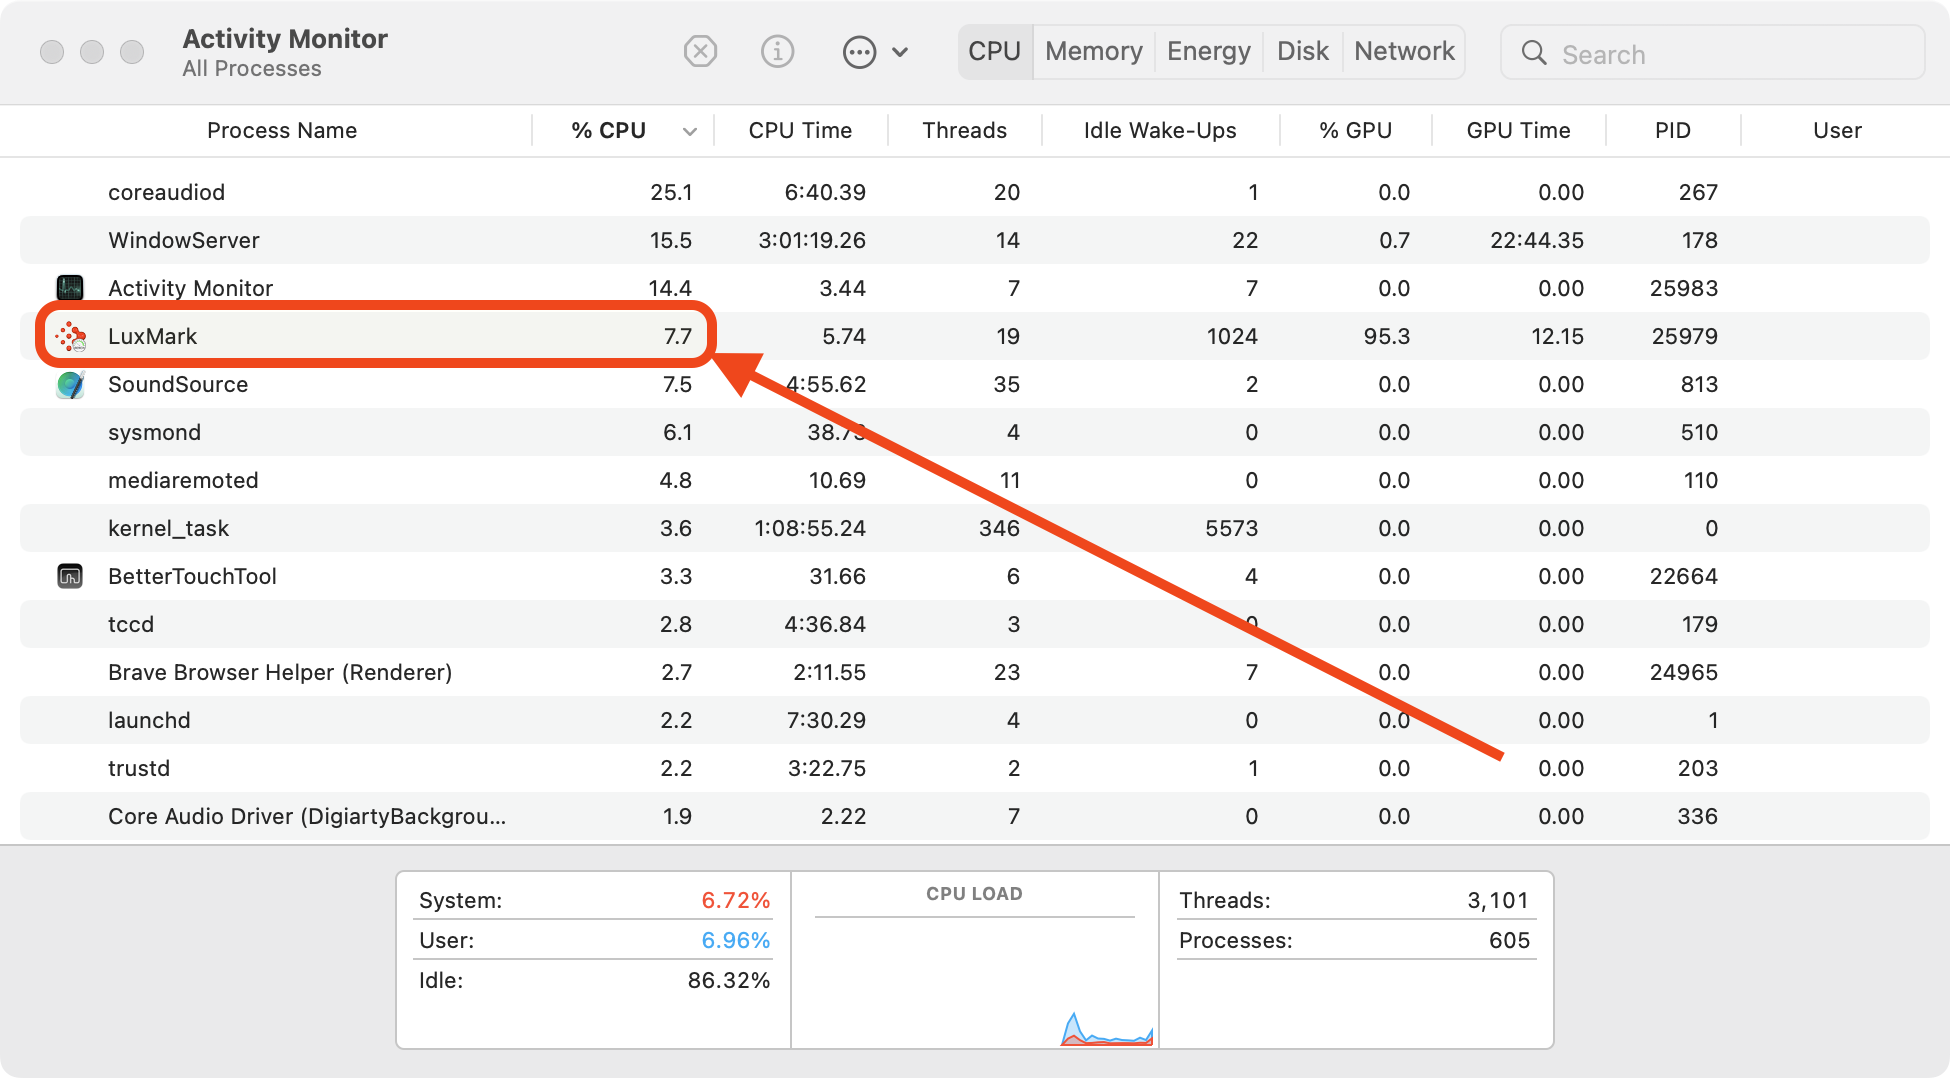The image size is (1950, 1078).
Task: Click the CPU LOAD graph
Action: [x=975, y=980]
